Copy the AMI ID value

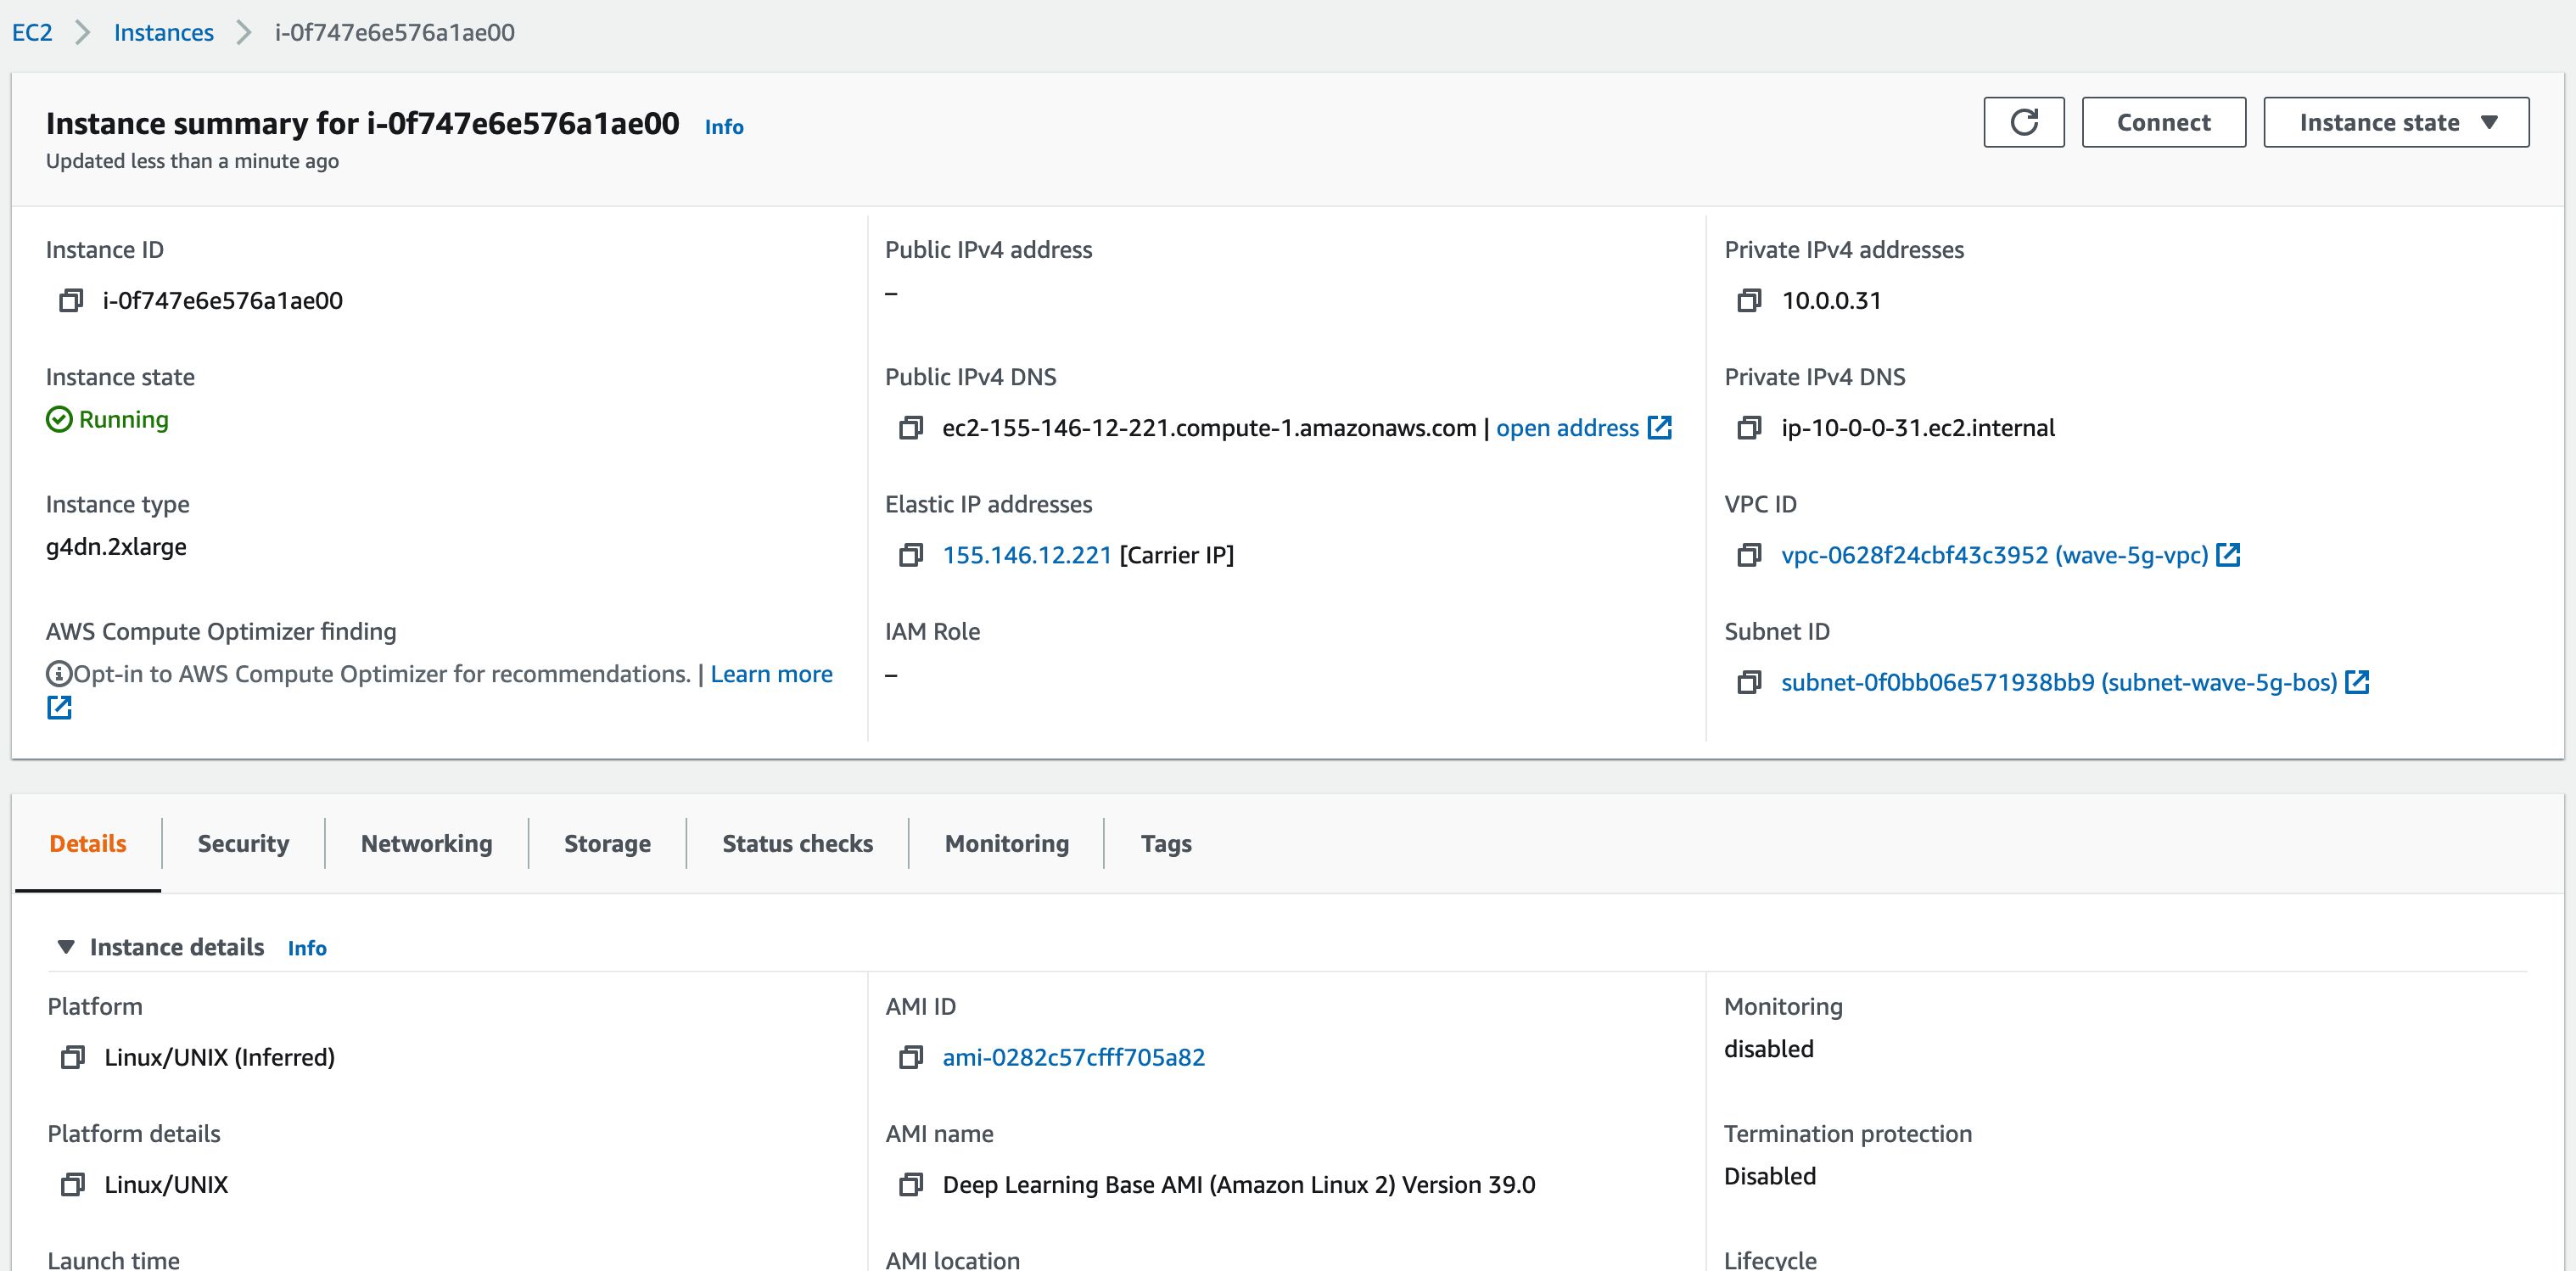910,1057
